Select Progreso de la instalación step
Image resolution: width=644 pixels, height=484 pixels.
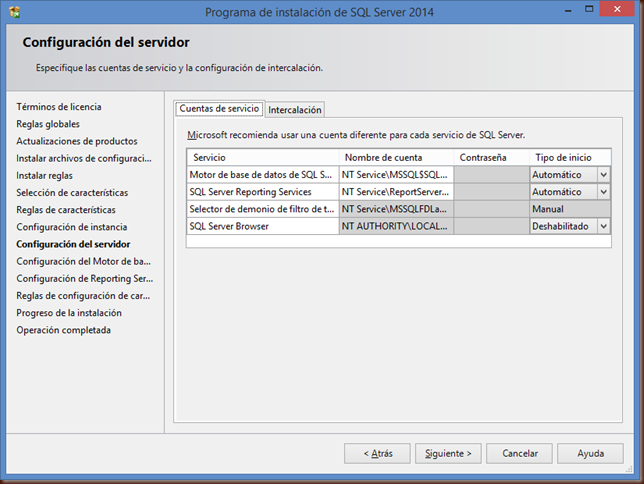[x=69, y=313]
